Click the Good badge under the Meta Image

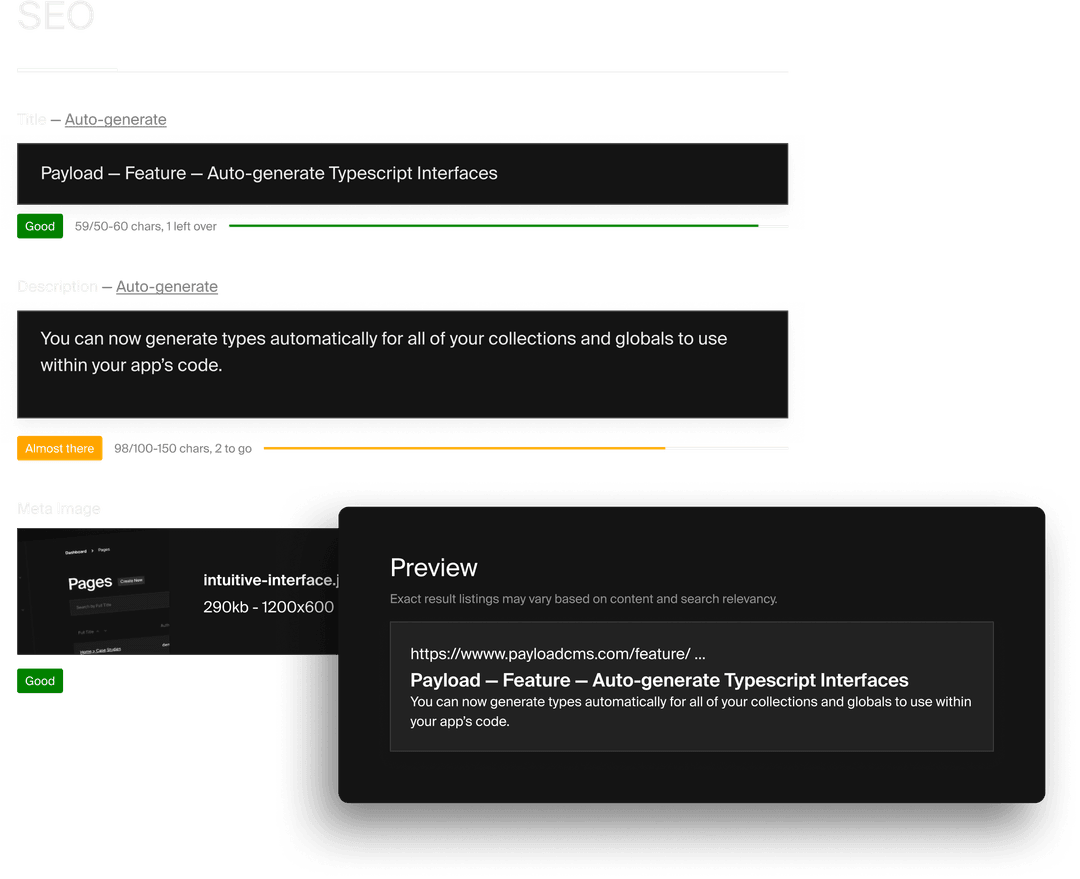coord(40,680)
